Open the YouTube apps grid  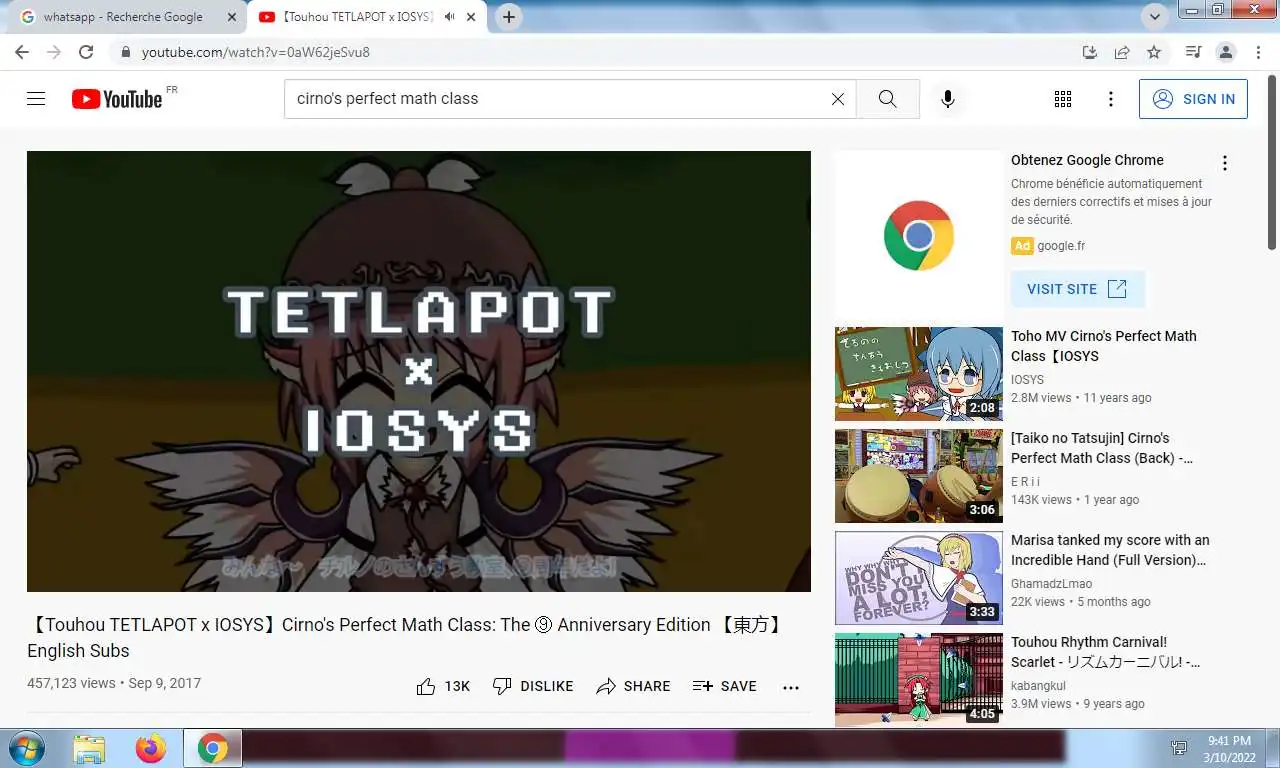tap(1063, 99)
